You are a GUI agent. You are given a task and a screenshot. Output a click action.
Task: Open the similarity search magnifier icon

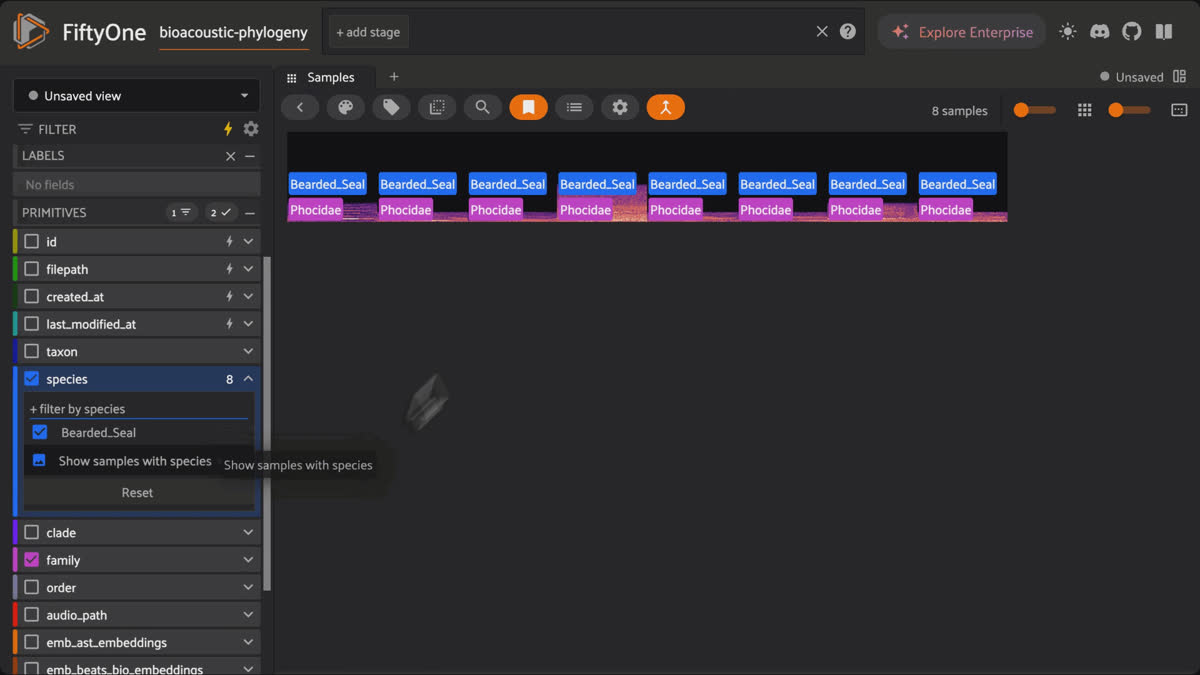click(483, 108)
